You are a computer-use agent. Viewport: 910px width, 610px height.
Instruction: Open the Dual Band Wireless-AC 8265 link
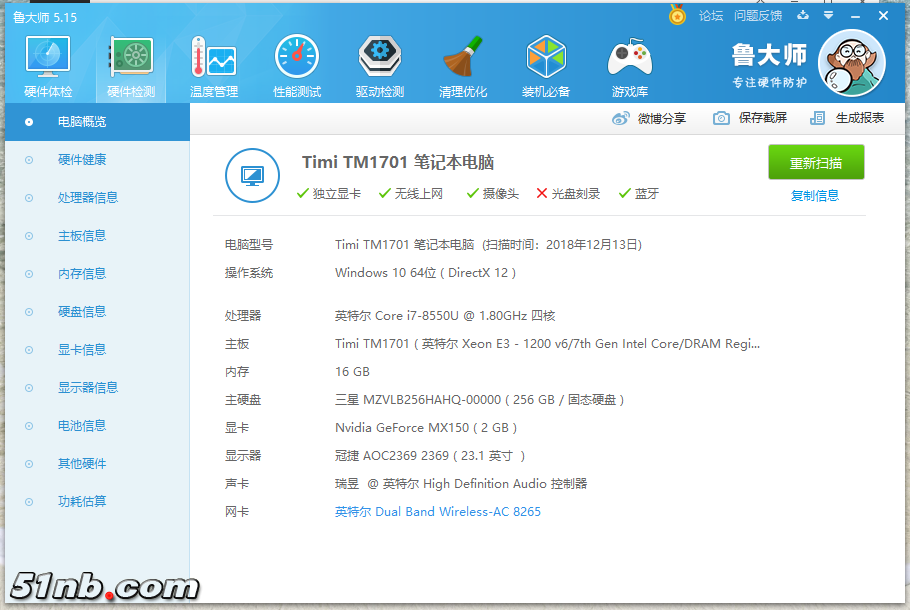(438, 512)
